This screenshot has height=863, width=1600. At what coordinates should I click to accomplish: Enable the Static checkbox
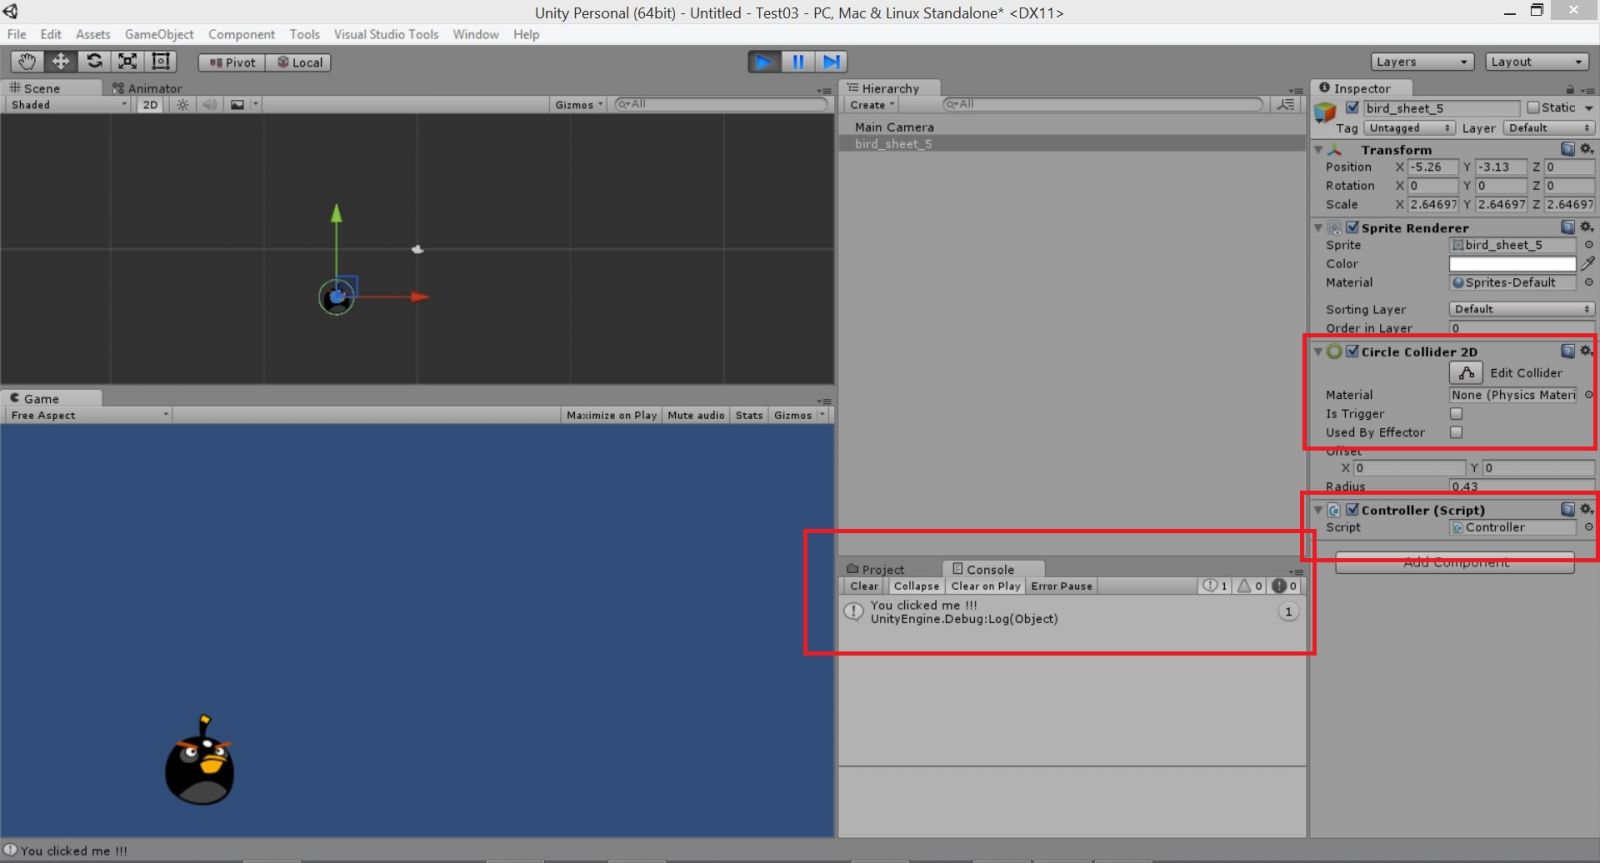[1533, 108]
